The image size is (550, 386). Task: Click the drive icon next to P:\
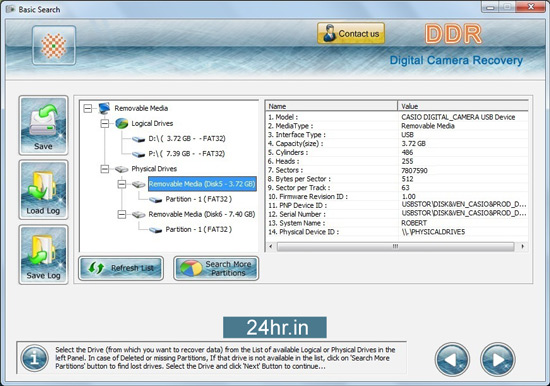(x=139, y=154)
